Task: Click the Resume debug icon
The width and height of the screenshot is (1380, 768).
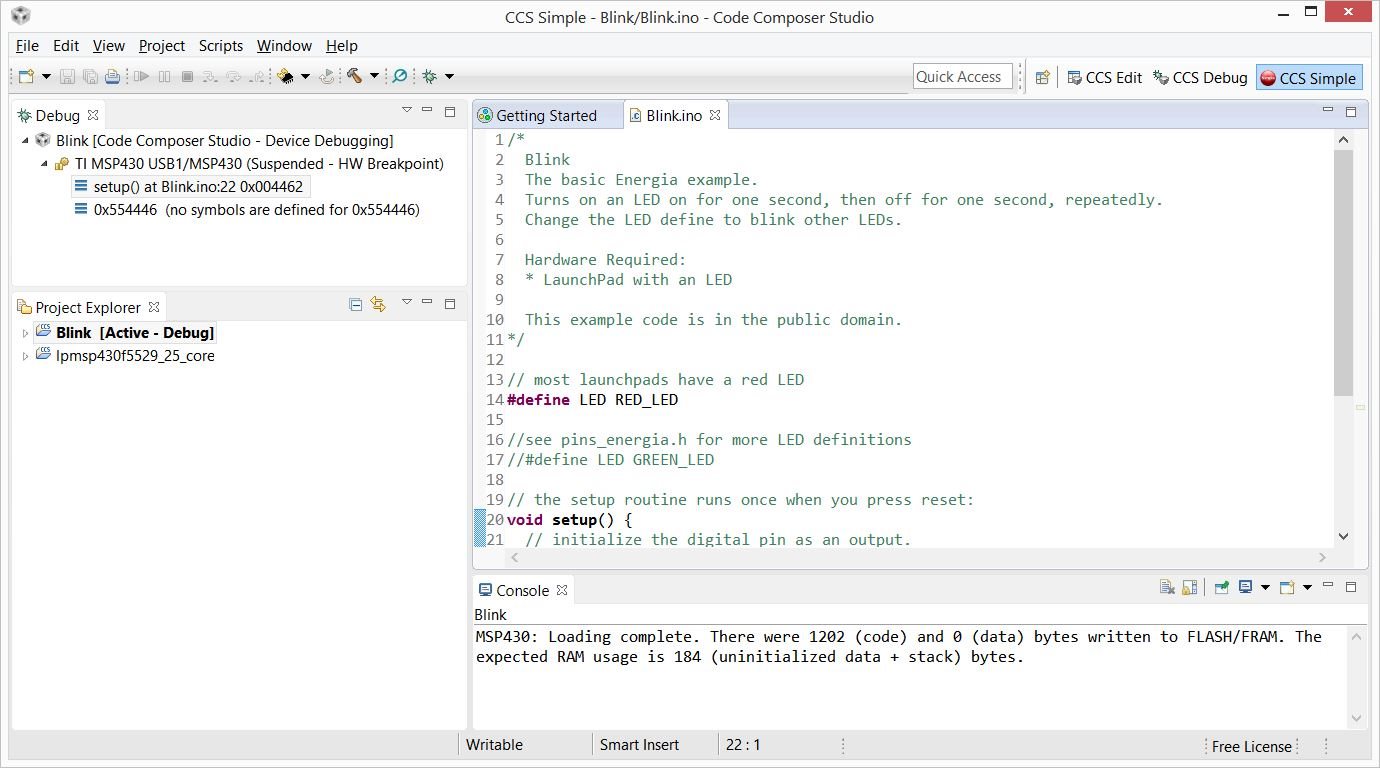Action: pyautogui.click(x=141, y=76)
